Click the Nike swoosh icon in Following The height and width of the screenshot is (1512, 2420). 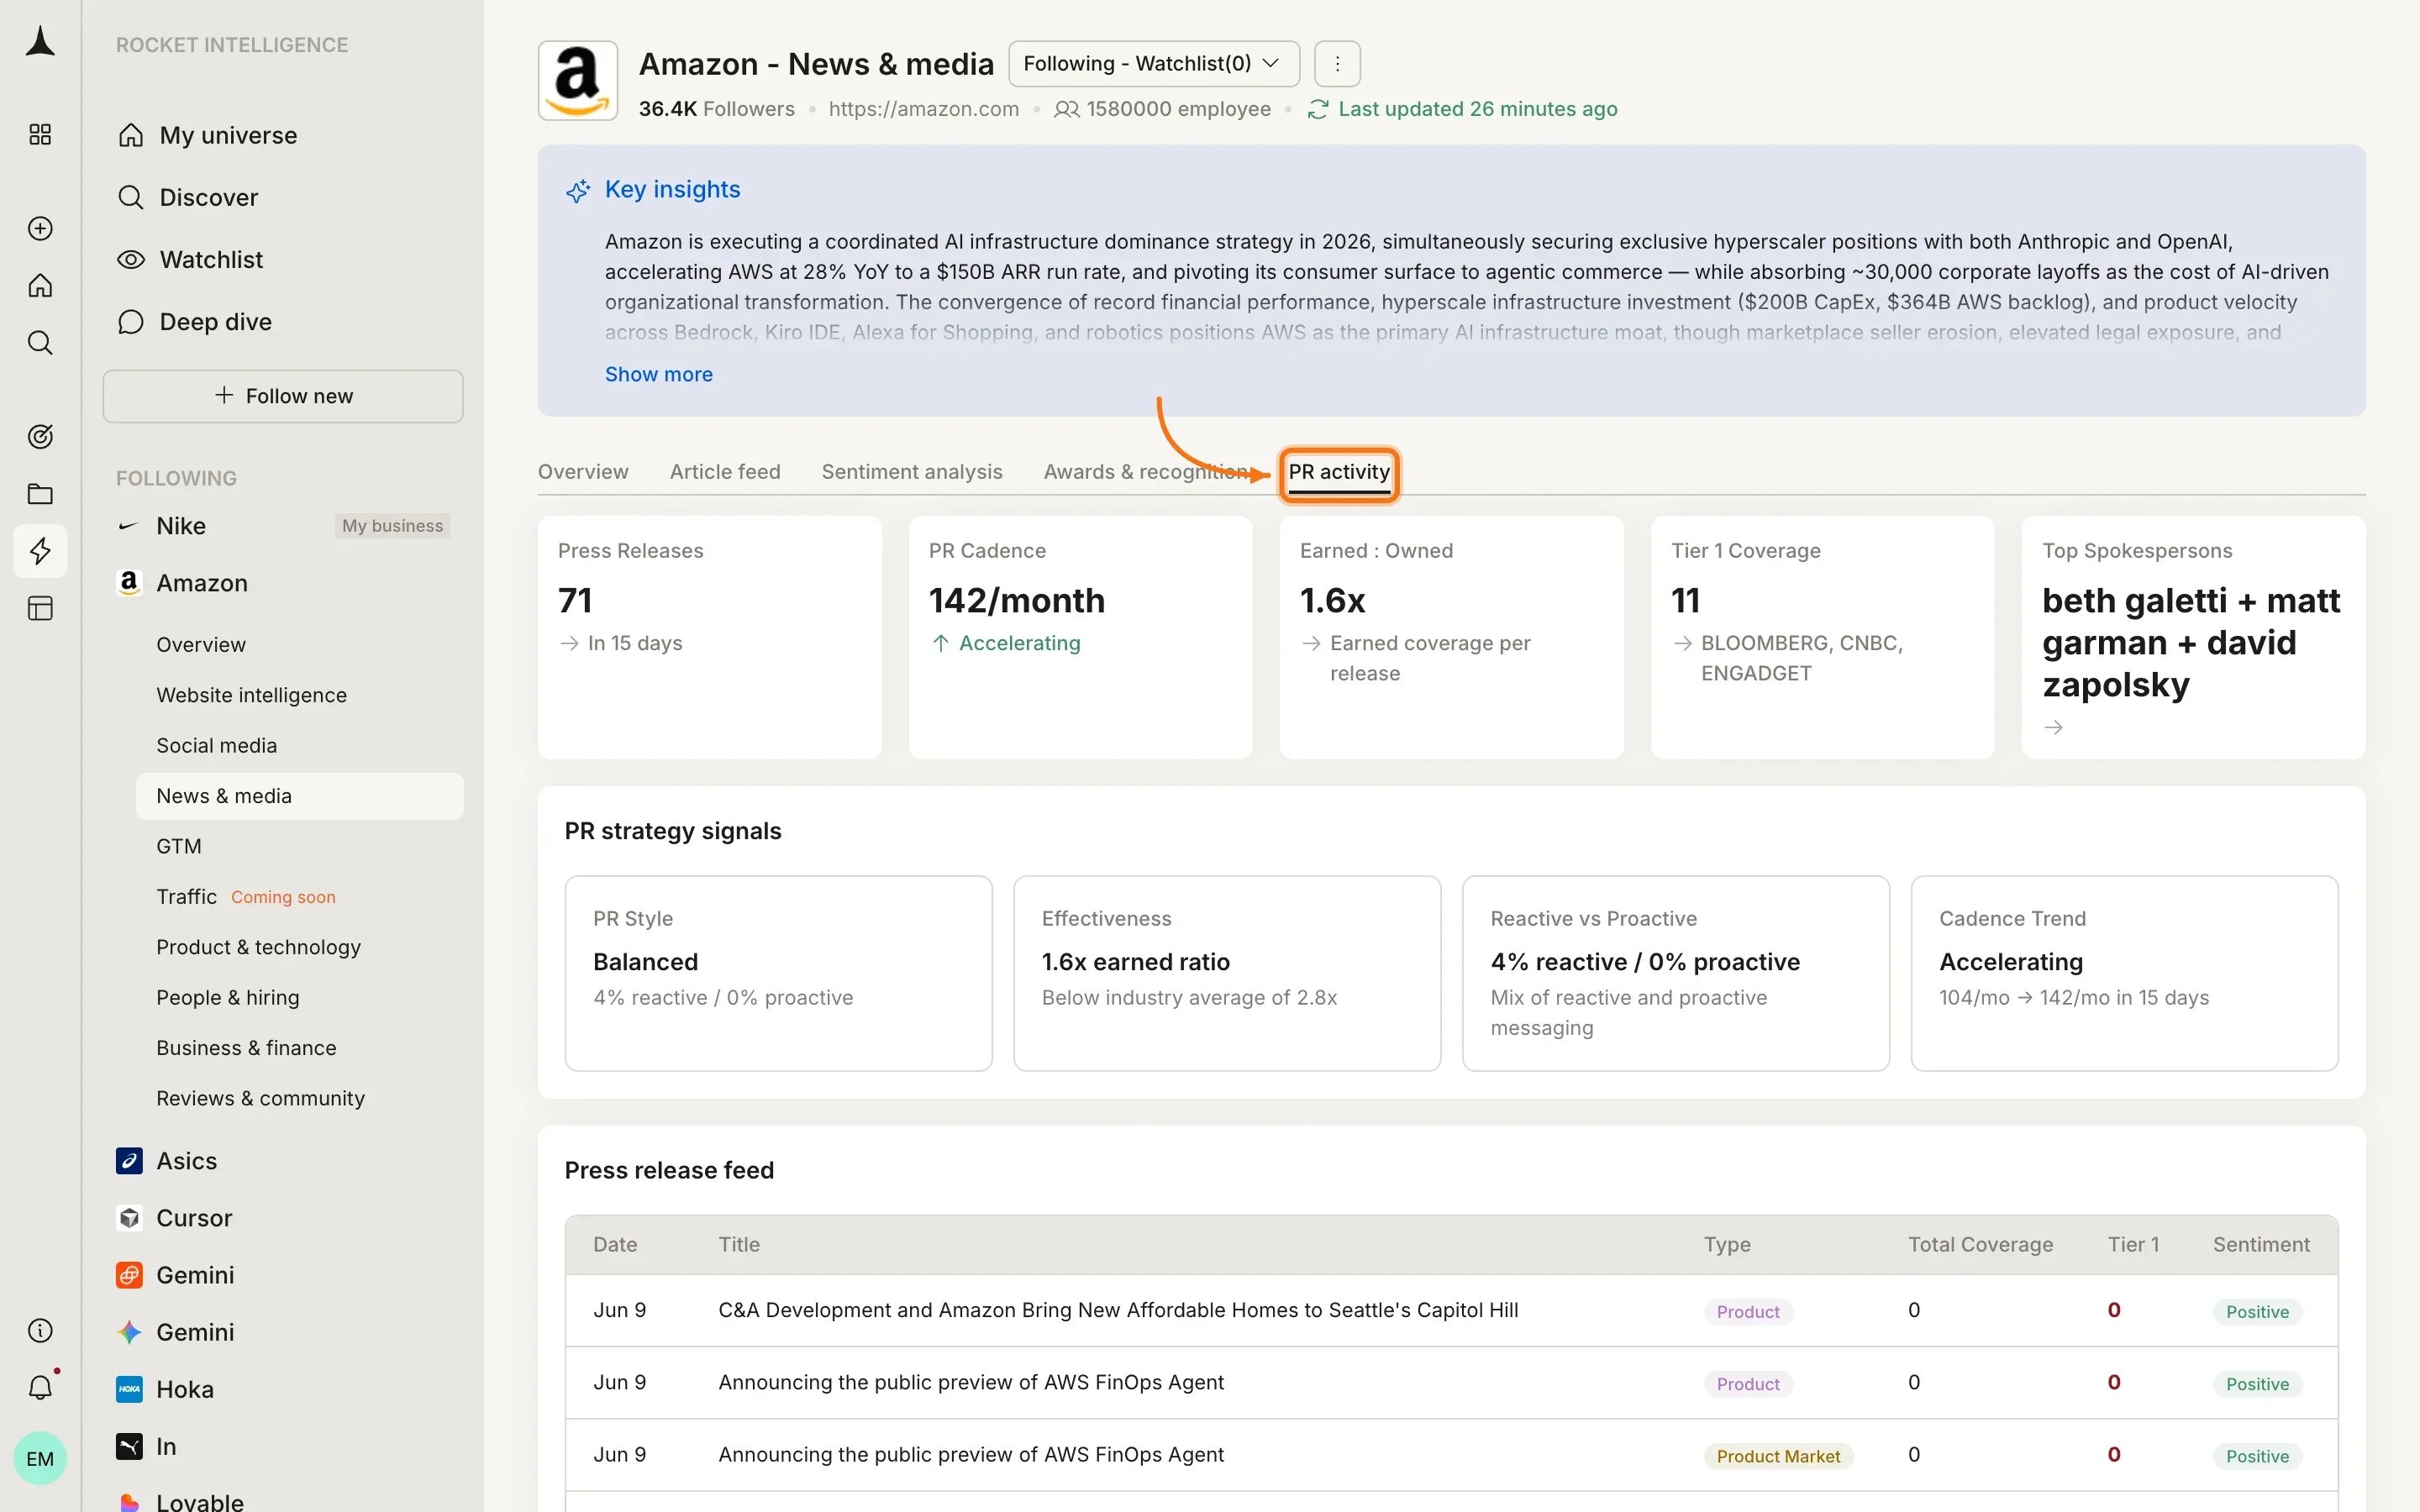(128, 526)
